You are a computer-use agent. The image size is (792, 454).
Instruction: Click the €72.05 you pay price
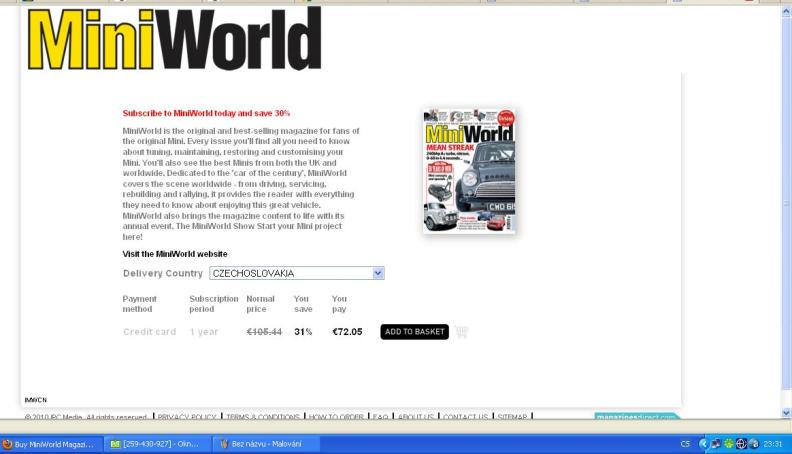347,332
